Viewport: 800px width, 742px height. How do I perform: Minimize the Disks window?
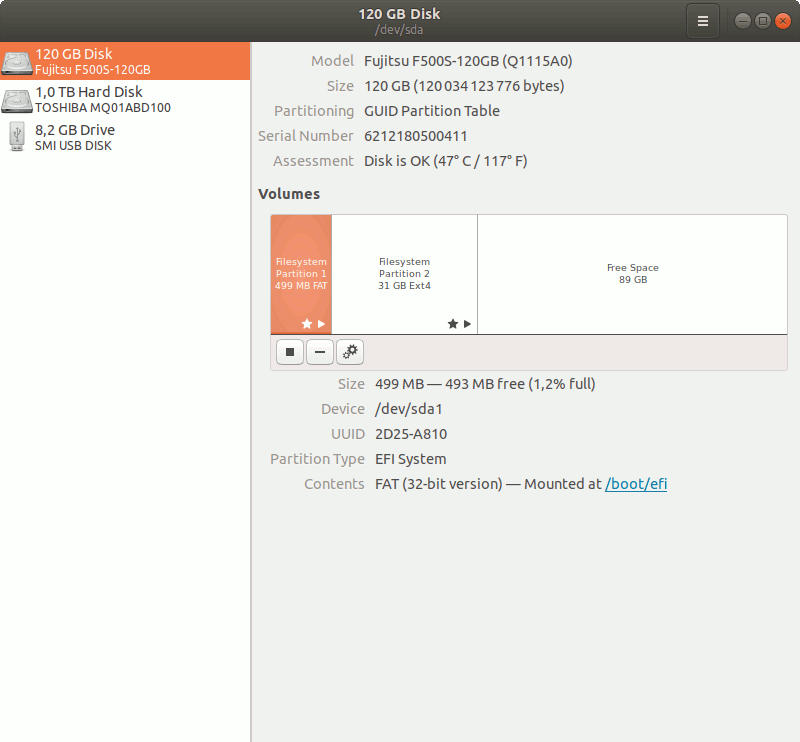(742, 21)
